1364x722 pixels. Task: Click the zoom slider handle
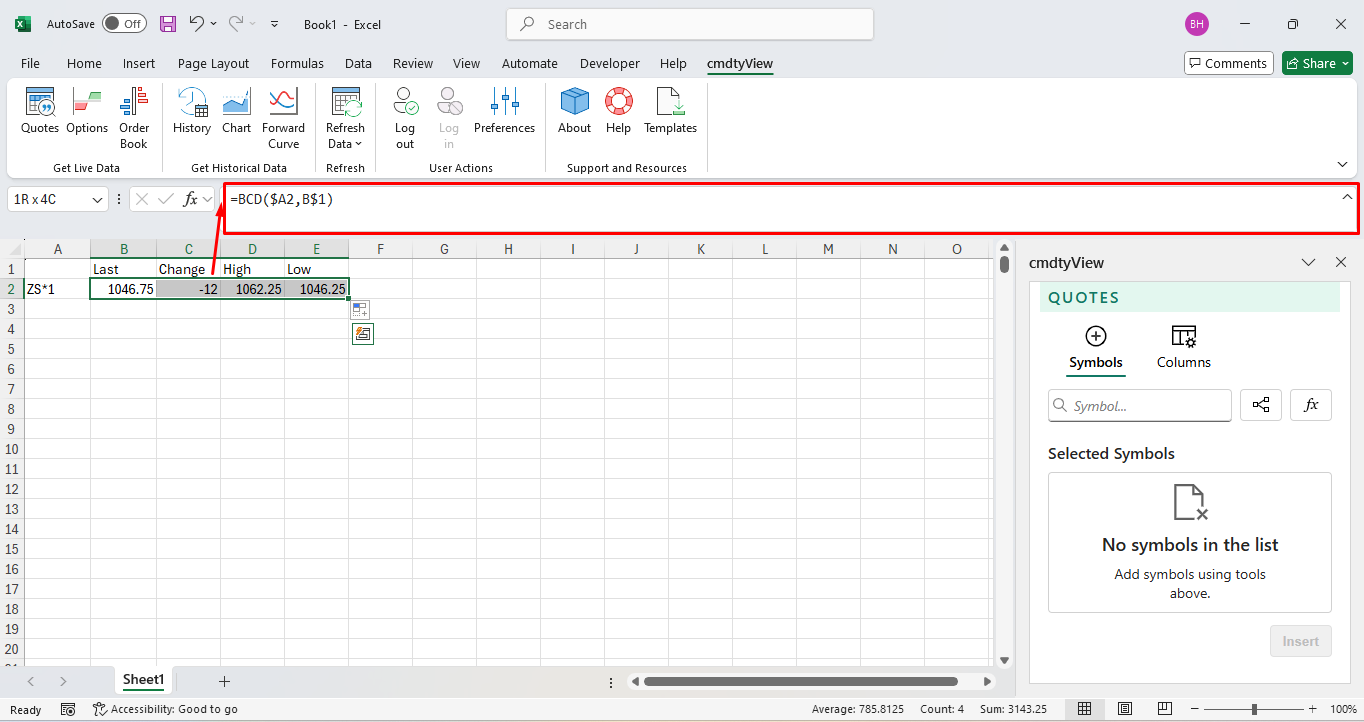point(1254,709)
